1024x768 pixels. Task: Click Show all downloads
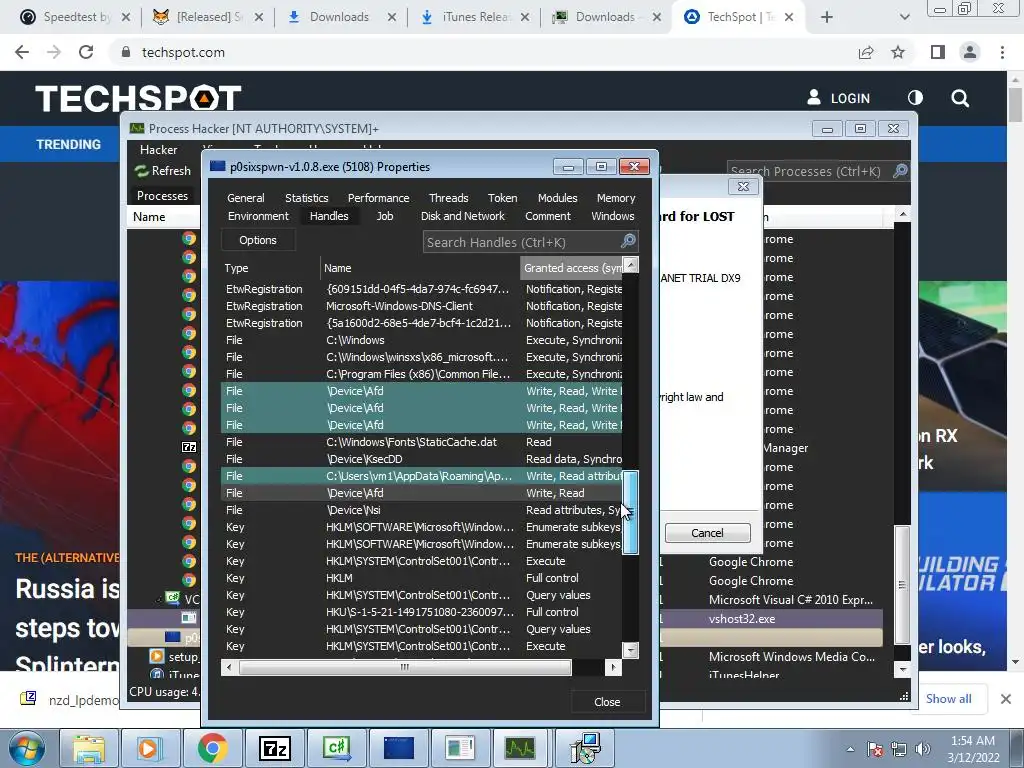tap(948, 699)
